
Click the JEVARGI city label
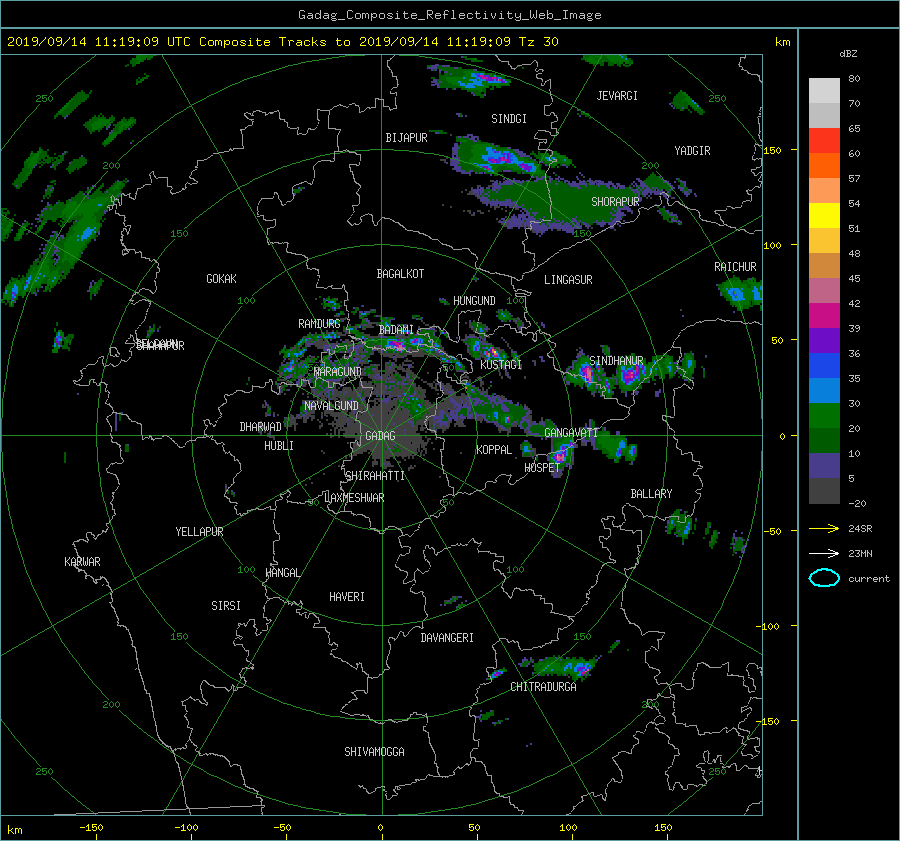tap(617, 96)
